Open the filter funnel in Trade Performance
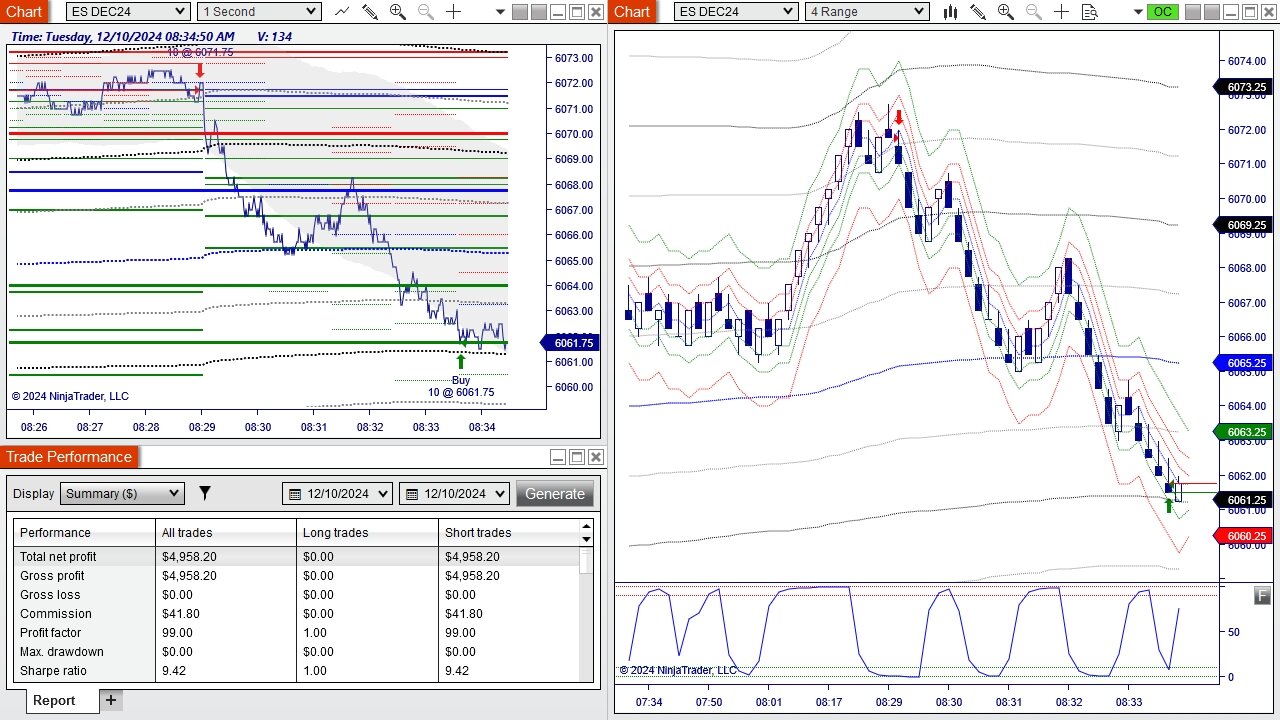The height and width of the screenshot is (720, 1280). tap(205, 493)
